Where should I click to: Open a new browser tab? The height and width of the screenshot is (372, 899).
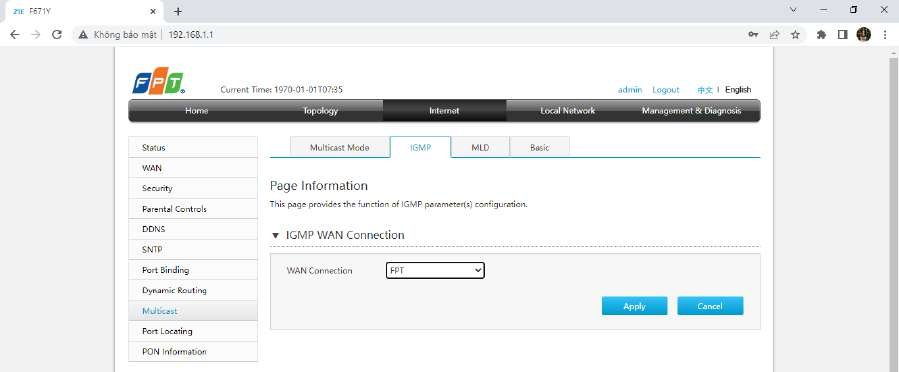click(x=178, y=11)
